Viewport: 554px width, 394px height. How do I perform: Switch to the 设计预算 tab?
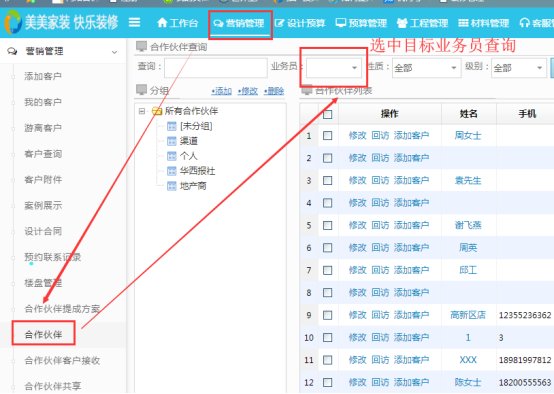click(300, 23)
